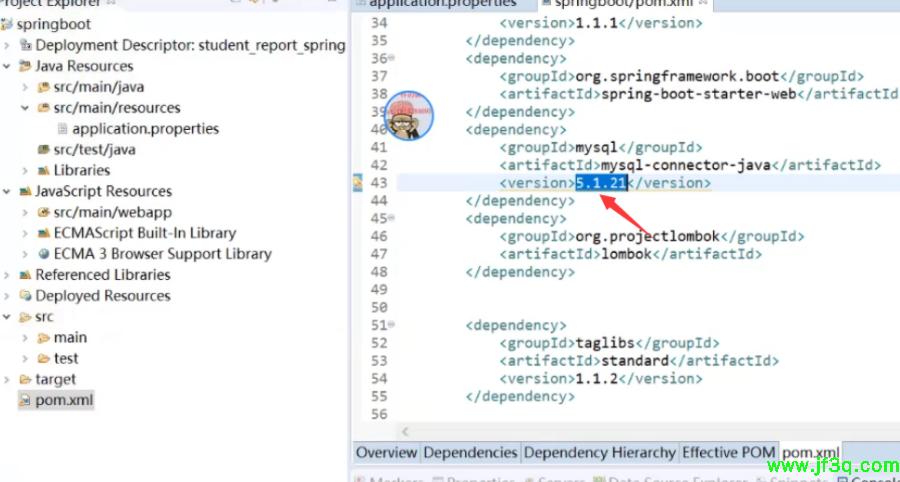Toggle code folding on line 36
900x482 pixels.
(391, 59)
